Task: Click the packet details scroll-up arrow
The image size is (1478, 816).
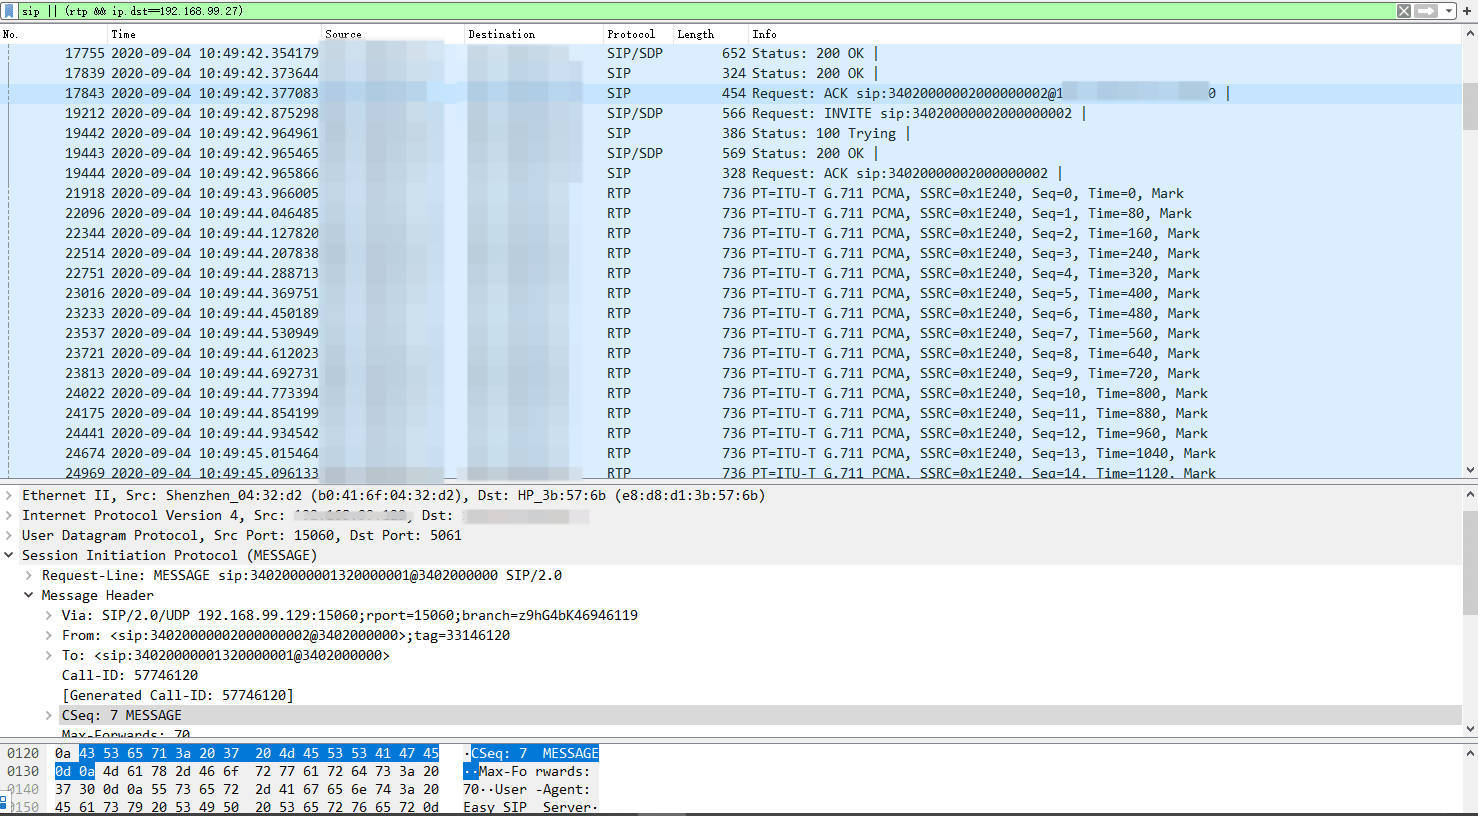Action: click(1469, 494)
